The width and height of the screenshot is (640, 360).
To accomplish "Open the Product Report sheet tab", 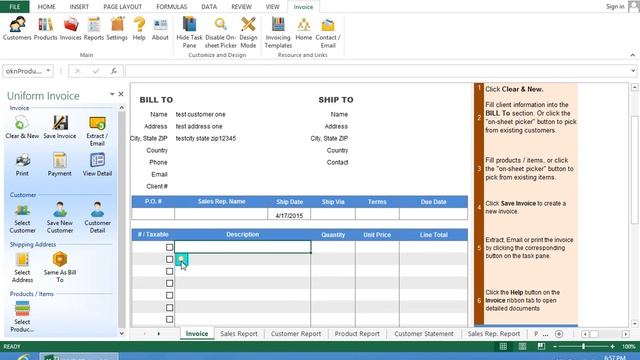I will [357, 334].
